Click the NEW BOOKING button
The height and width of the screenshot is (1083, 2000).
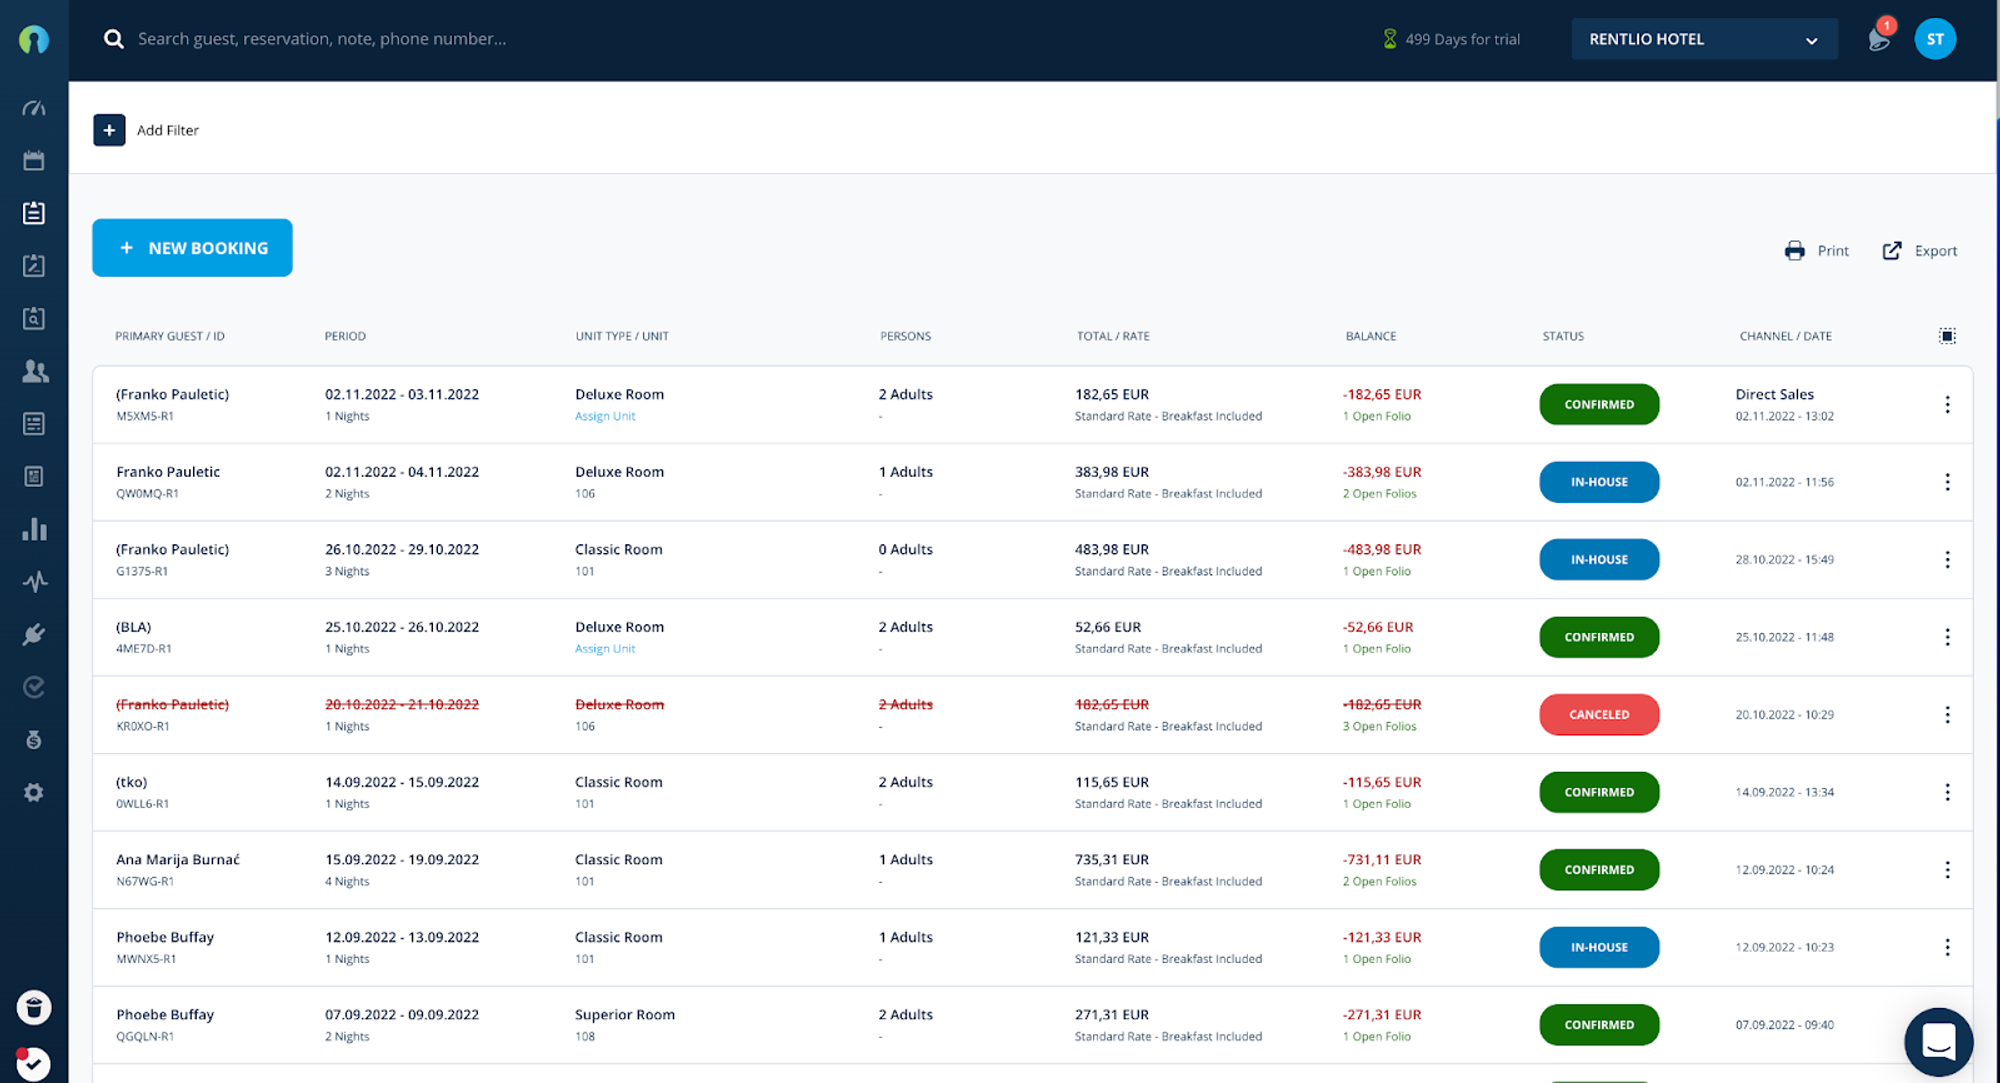(192, 248)
